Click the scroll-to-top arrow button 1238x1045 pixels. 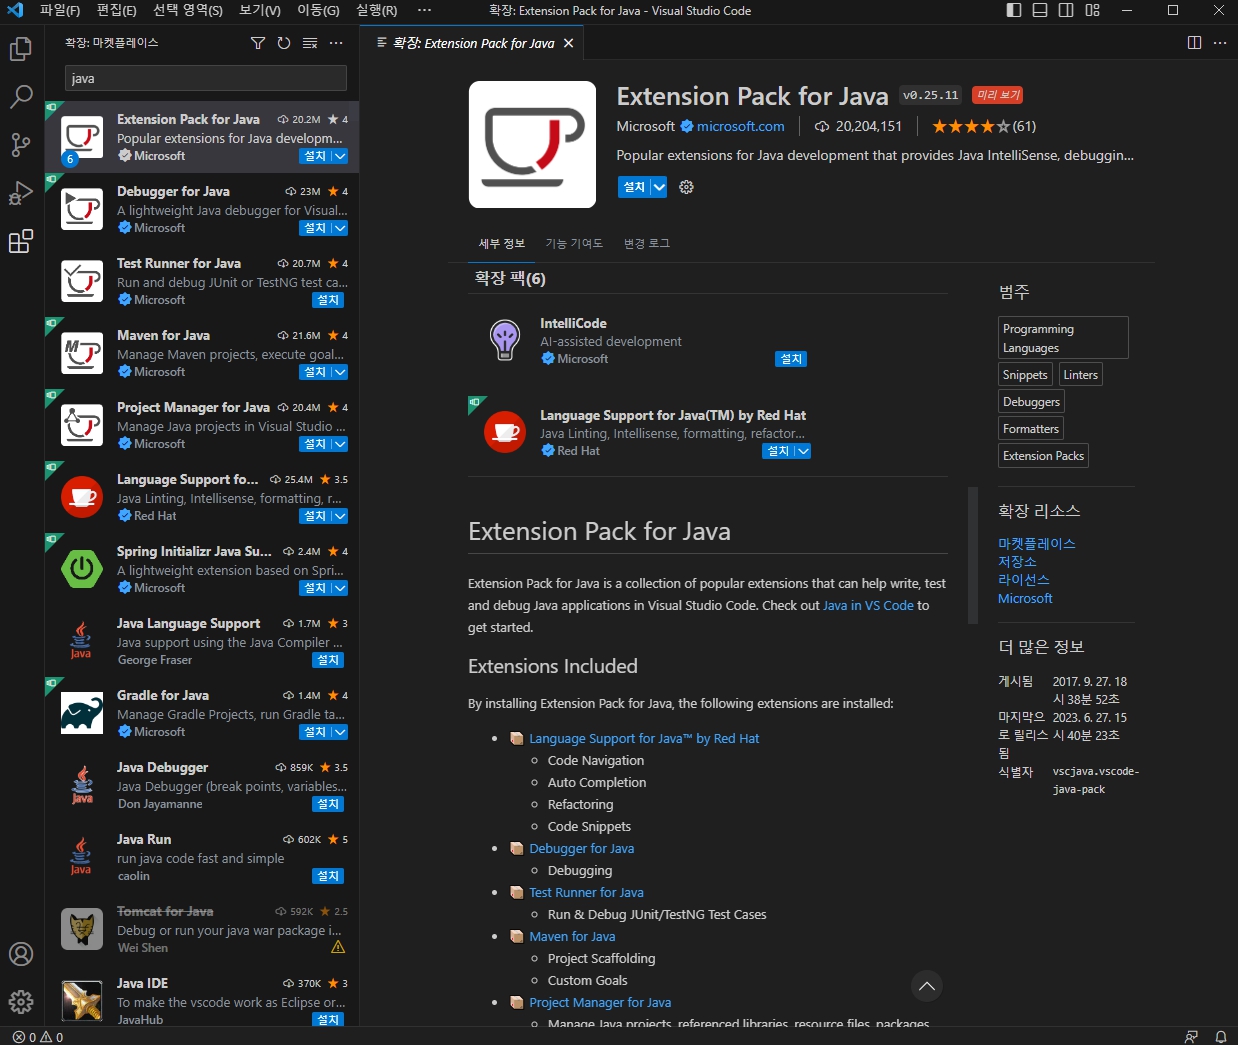pos(927,986)
